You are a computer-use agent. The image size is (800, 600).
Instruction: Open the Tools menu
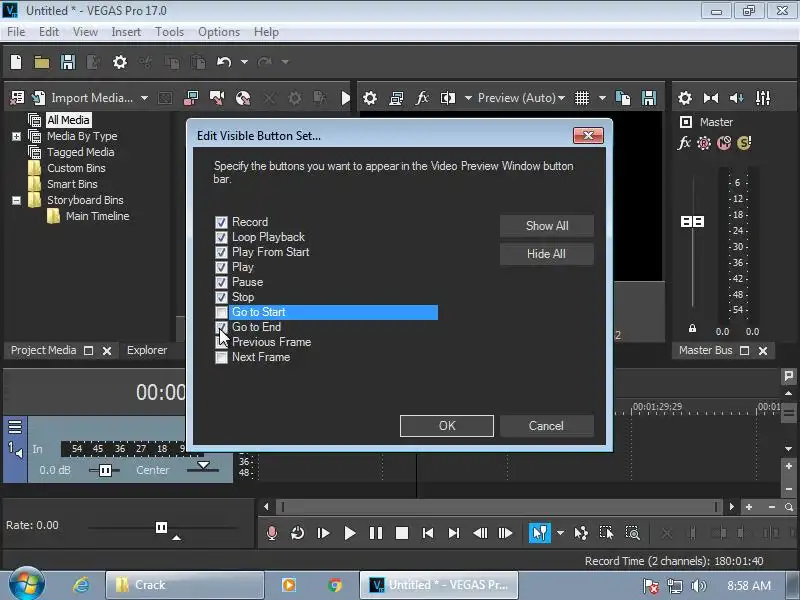(169, 32)
